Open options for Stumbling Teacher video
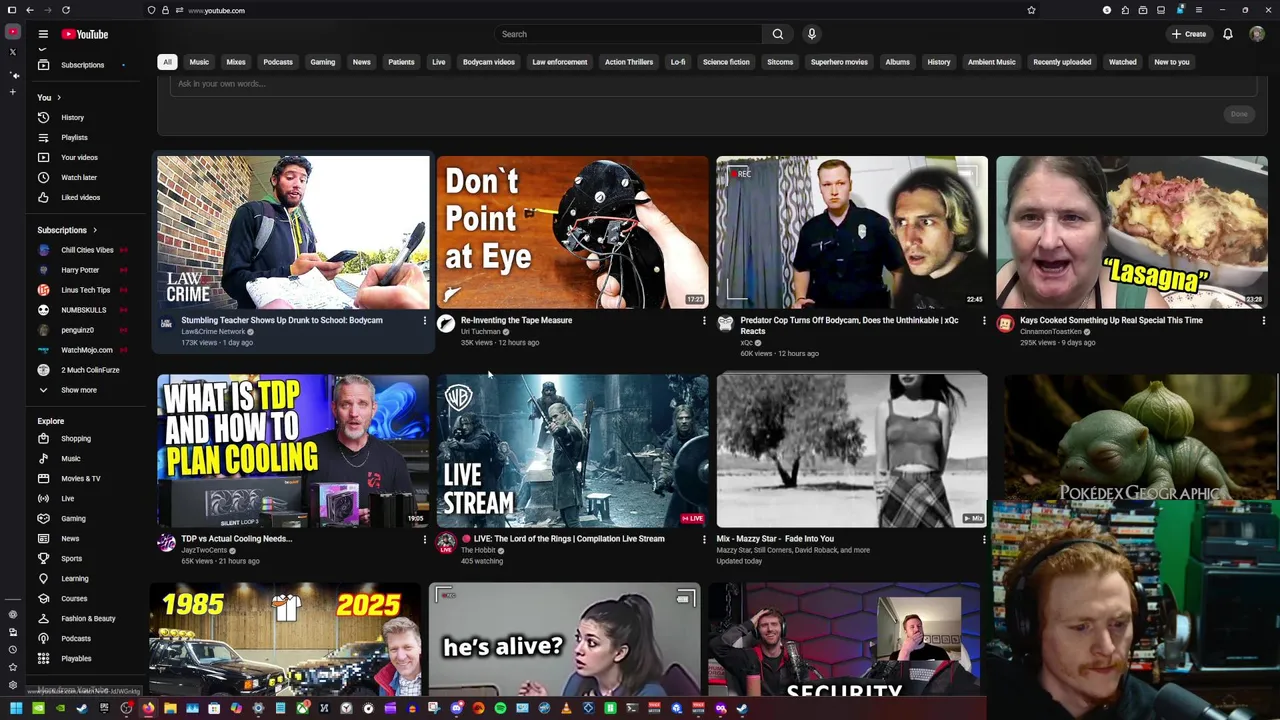This screenshot has height=720, width=1280. pyautogui.click(x=424, y=321)
